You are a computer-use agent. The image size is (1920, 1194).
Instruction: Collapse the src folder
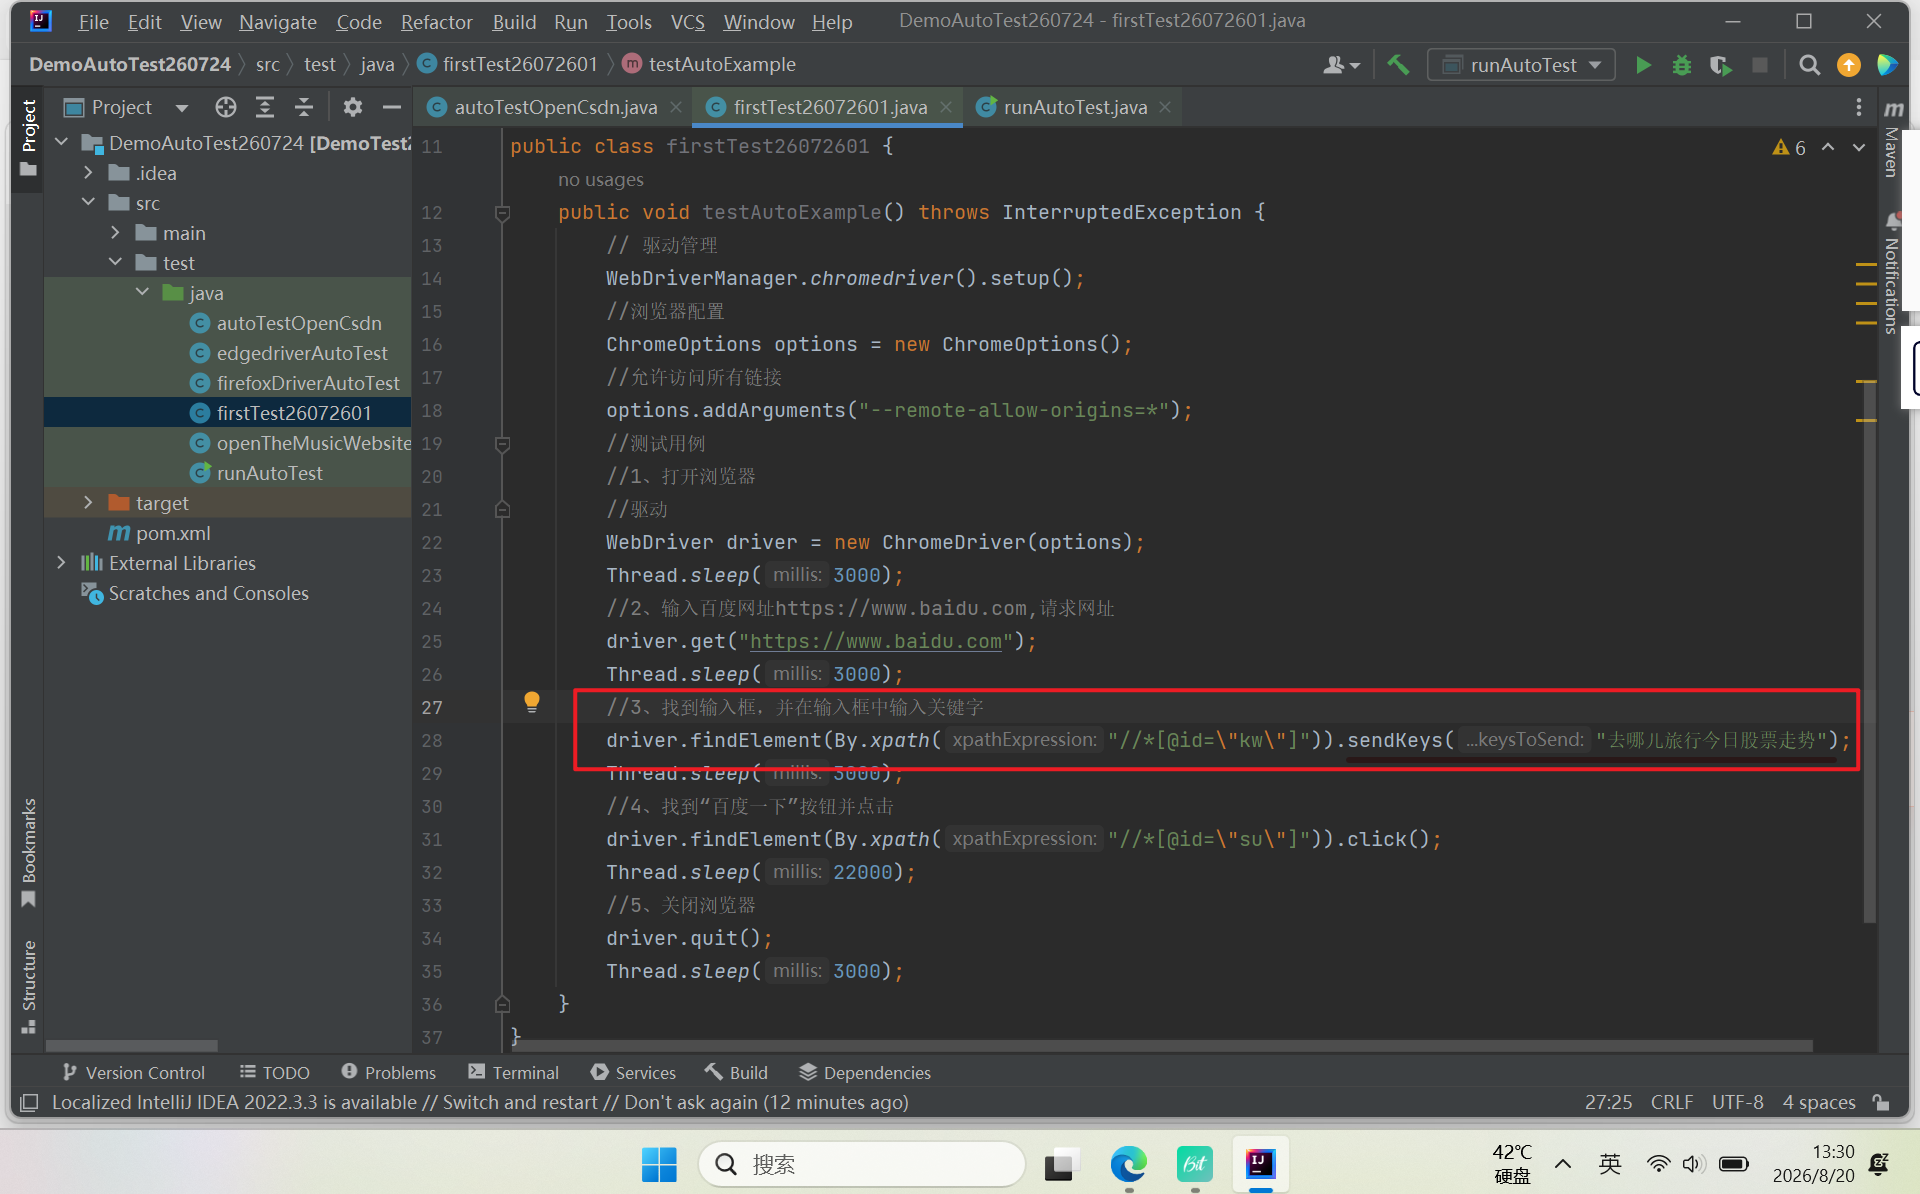click(x=88, y=203)
